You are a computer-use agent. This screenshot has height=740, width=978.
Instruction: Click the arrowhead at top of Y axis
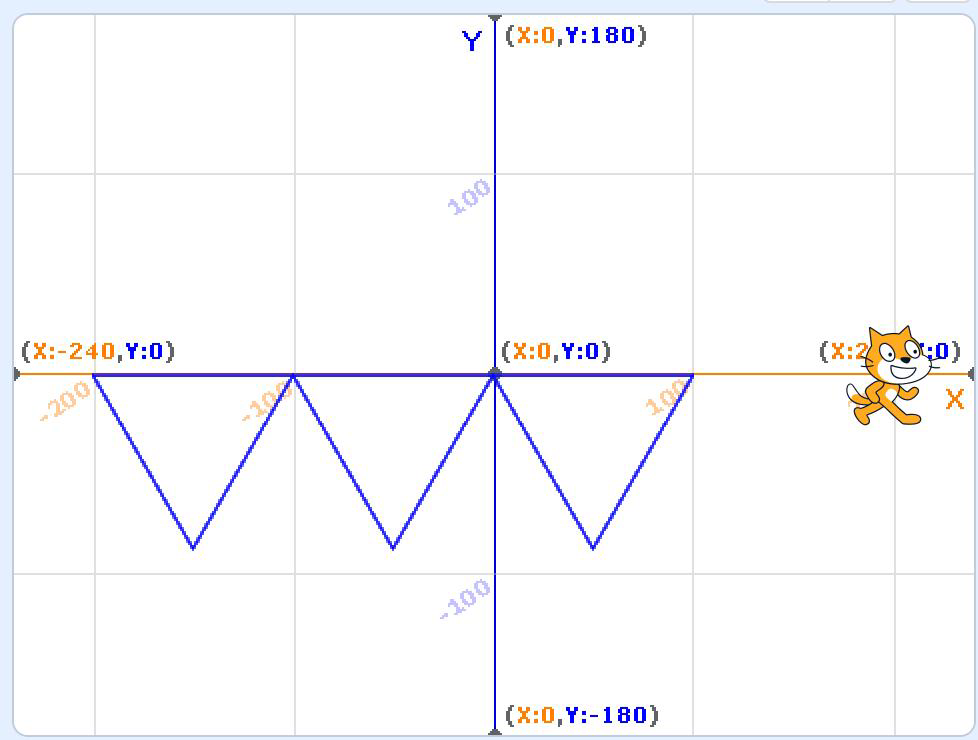pos(495,19)
